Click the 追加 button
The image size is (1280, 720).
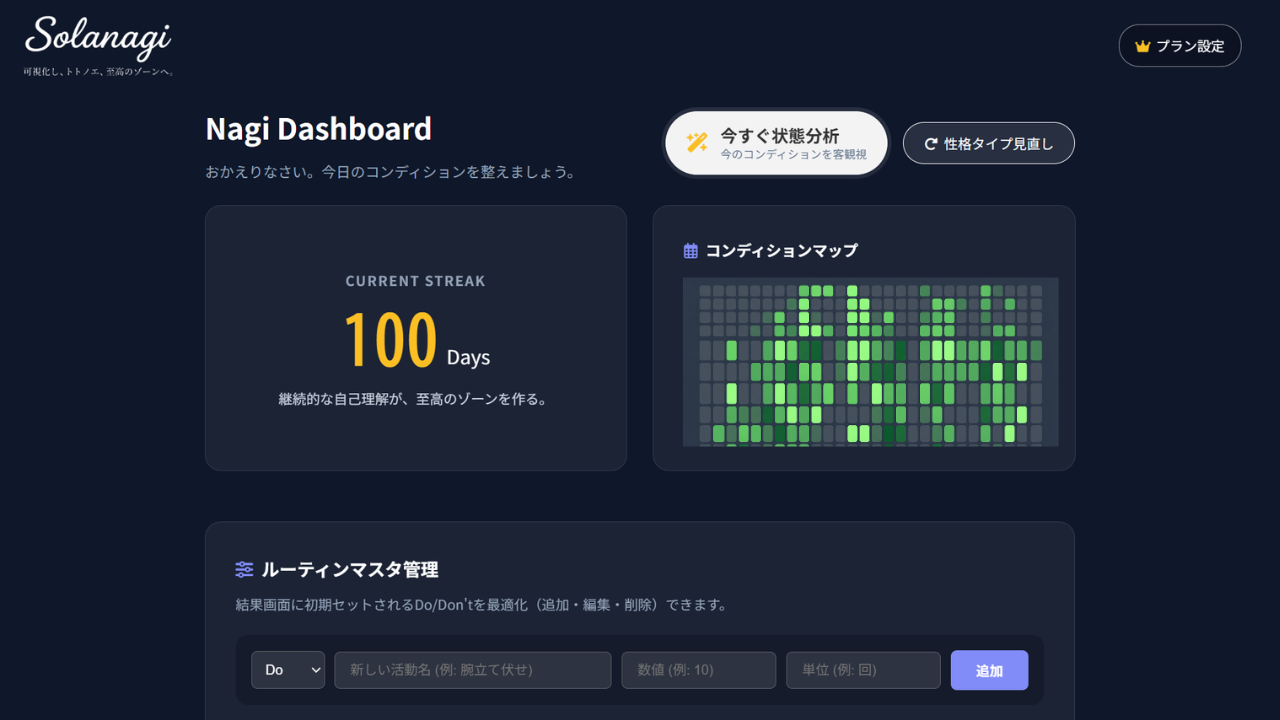pos(989,670)
